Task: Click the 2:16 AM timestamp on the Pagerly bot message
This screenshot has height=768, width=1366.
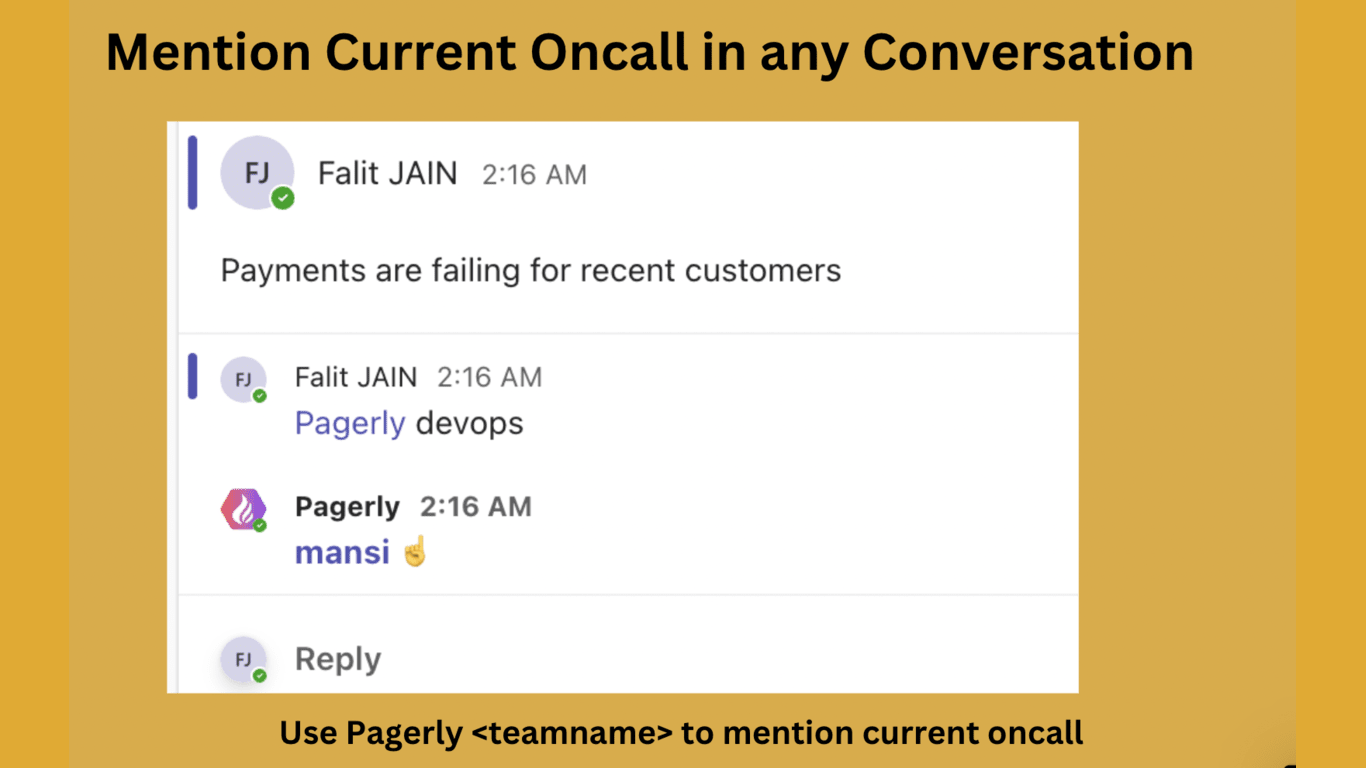Action: point(475,507)
